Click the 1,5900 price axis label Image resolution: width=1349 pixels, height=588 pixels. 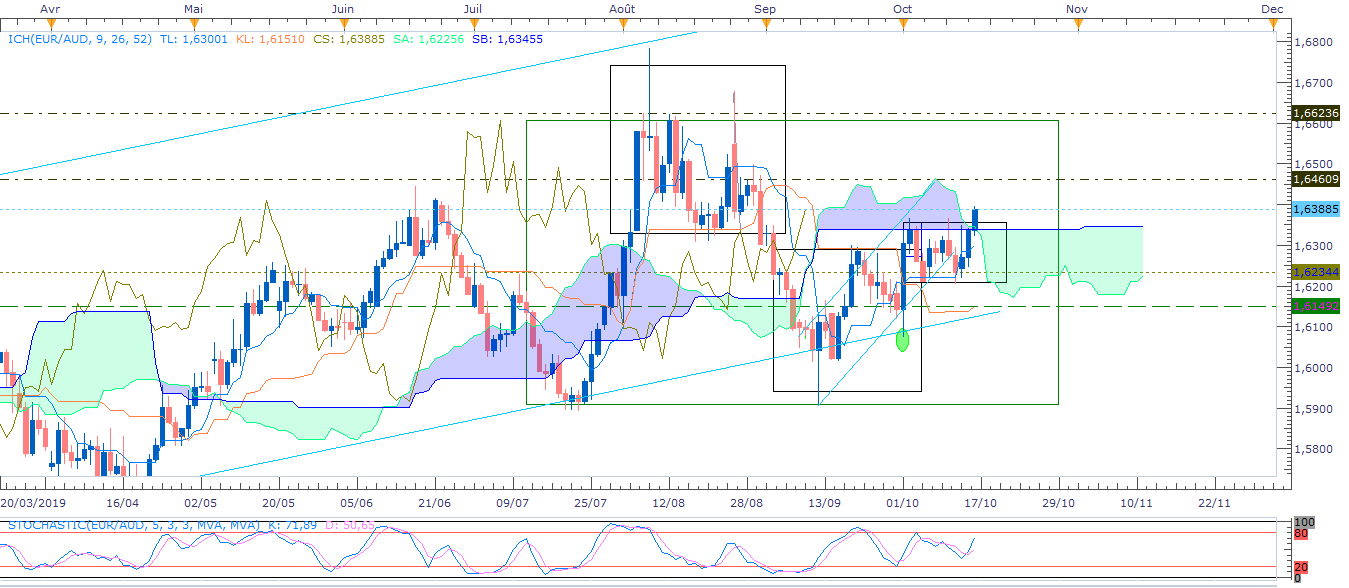pos(1313,409)
